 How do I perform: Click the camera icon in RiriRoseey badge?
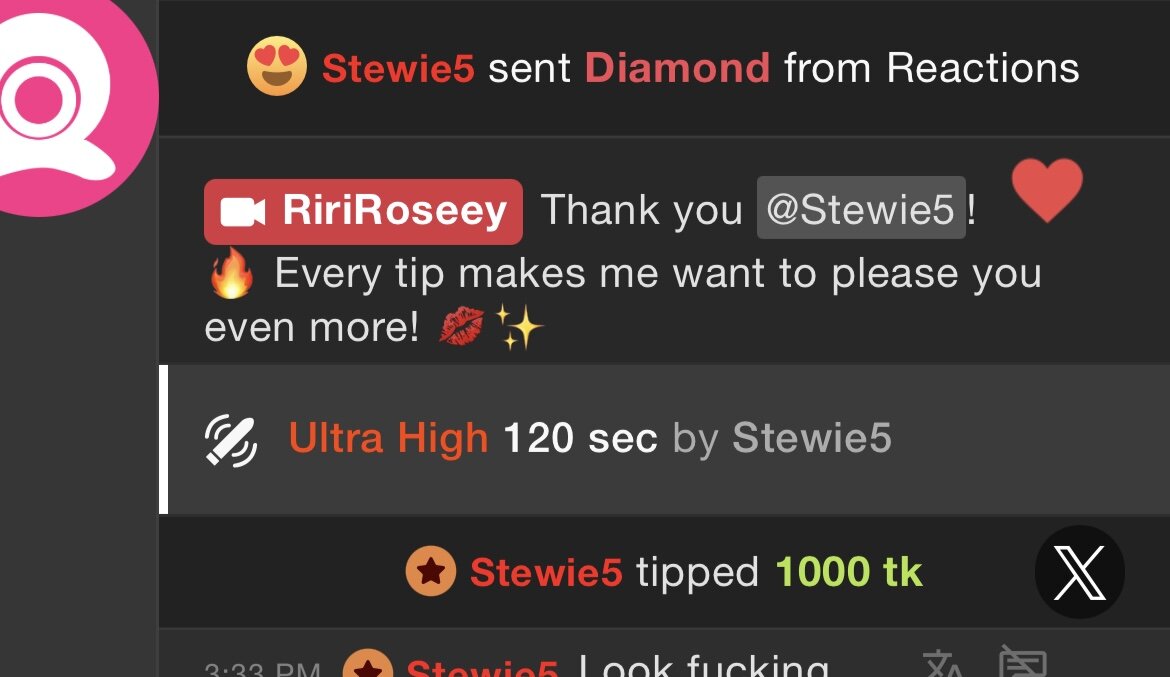[x=243, y=212]
